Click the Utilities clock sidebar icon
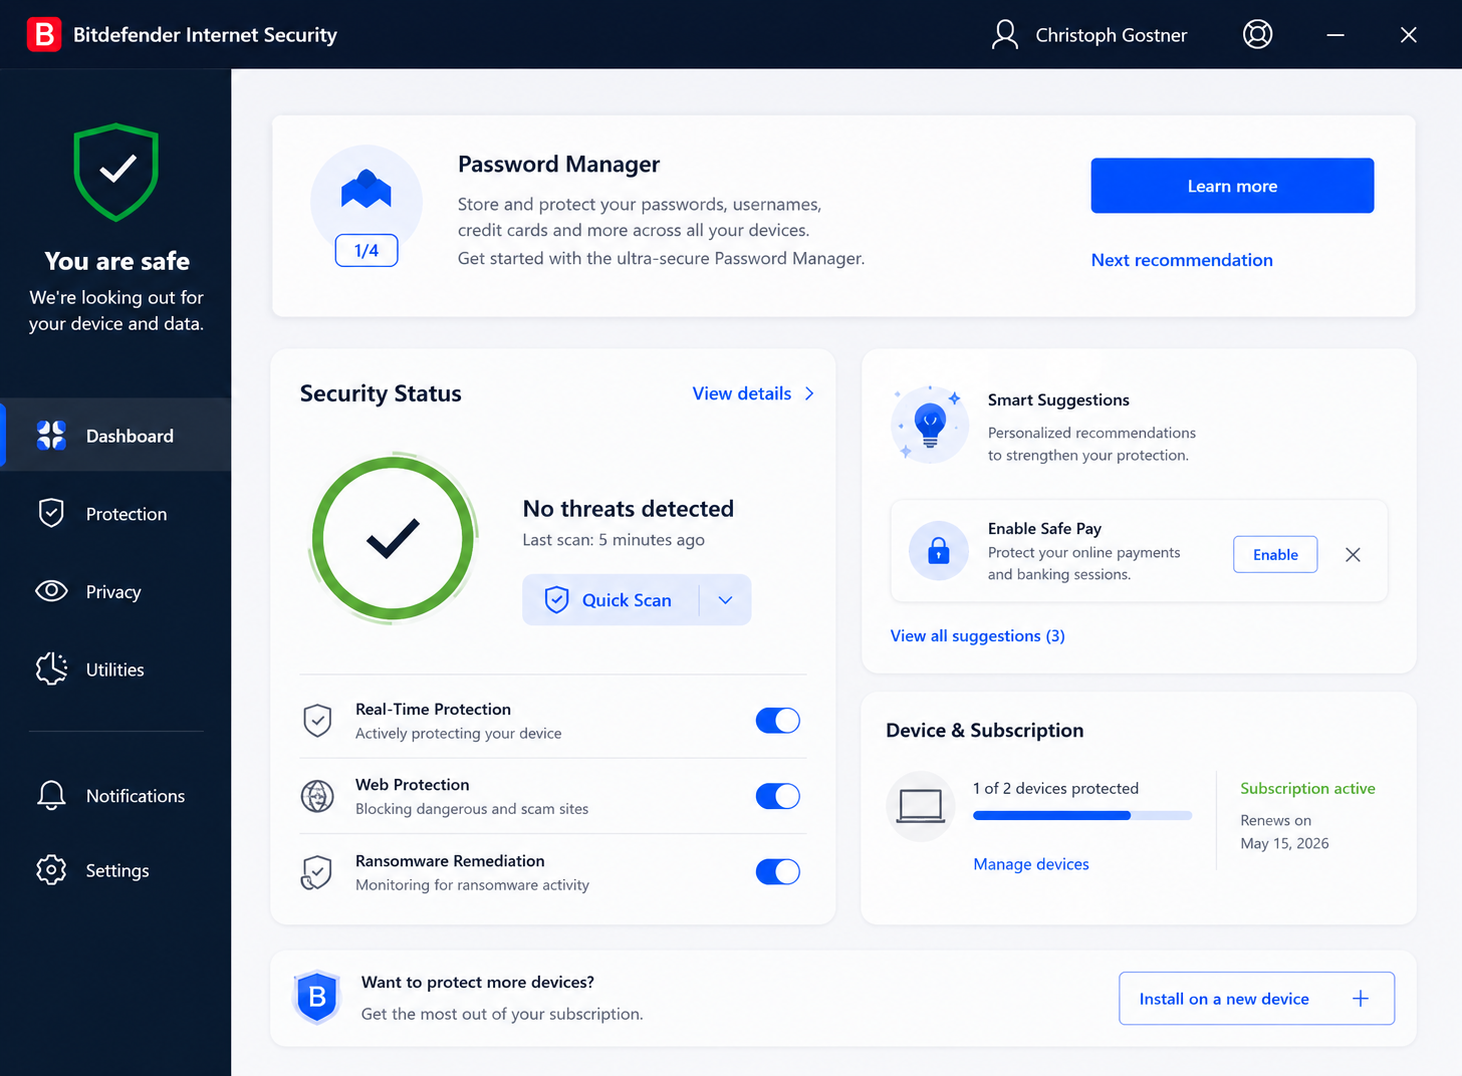Viewport: 1462px width, 1076px height. pos(51,669)
